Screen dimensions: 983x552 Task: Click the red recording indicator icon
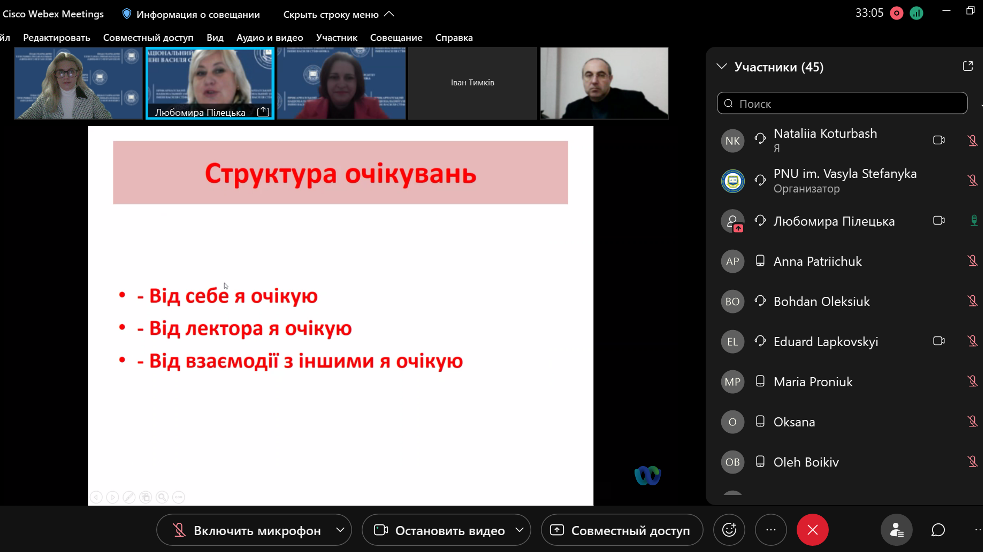click(x=896, y=14)
